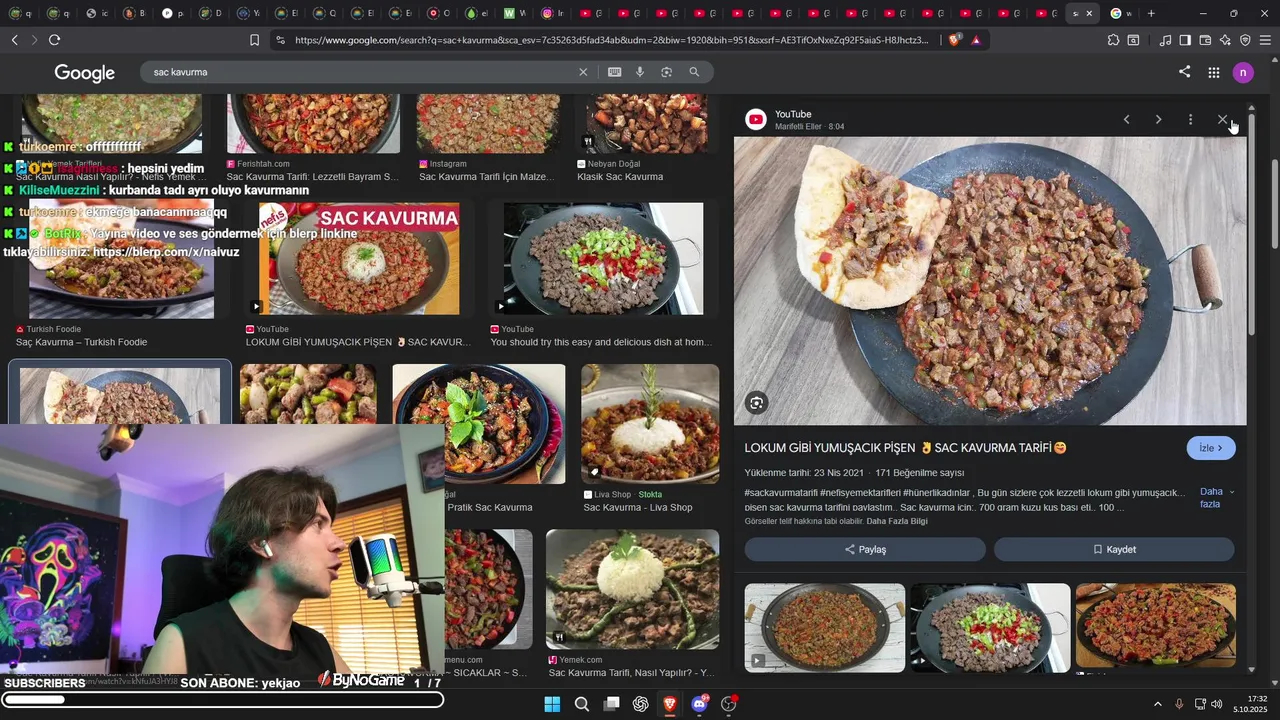
Task: Open the middle related image with green peppers
Action: (x=990, y=628)
